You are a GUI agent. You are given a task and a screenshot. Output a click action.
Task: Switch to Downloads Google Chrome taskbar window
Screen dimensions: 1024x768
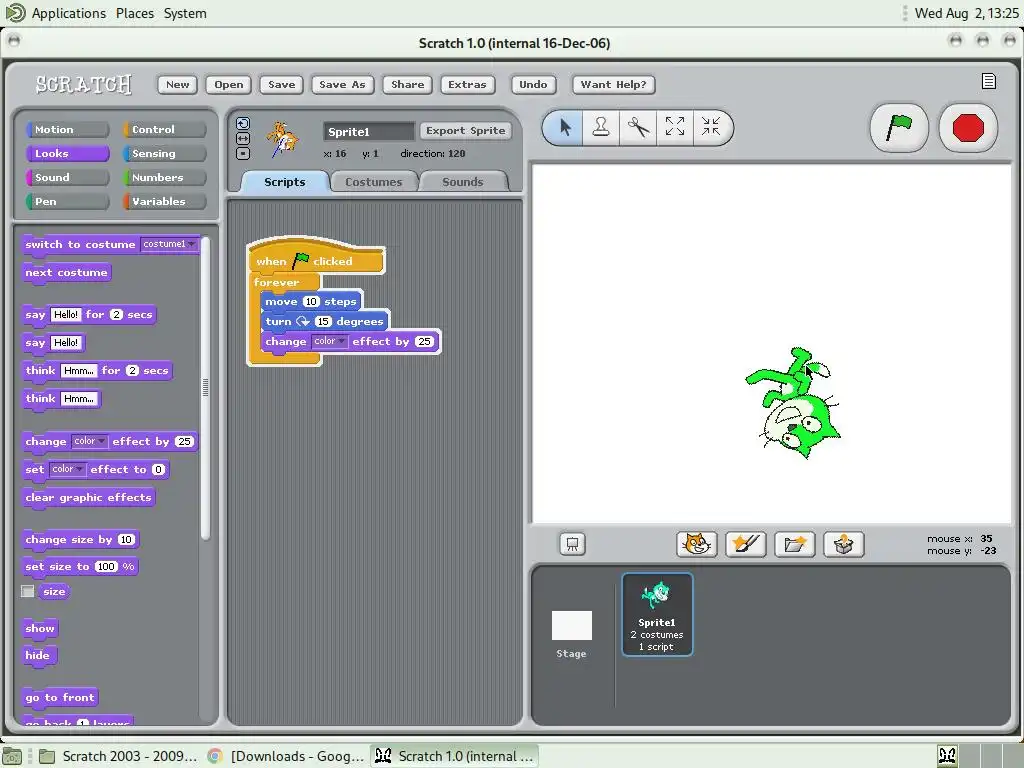[286, 756]
